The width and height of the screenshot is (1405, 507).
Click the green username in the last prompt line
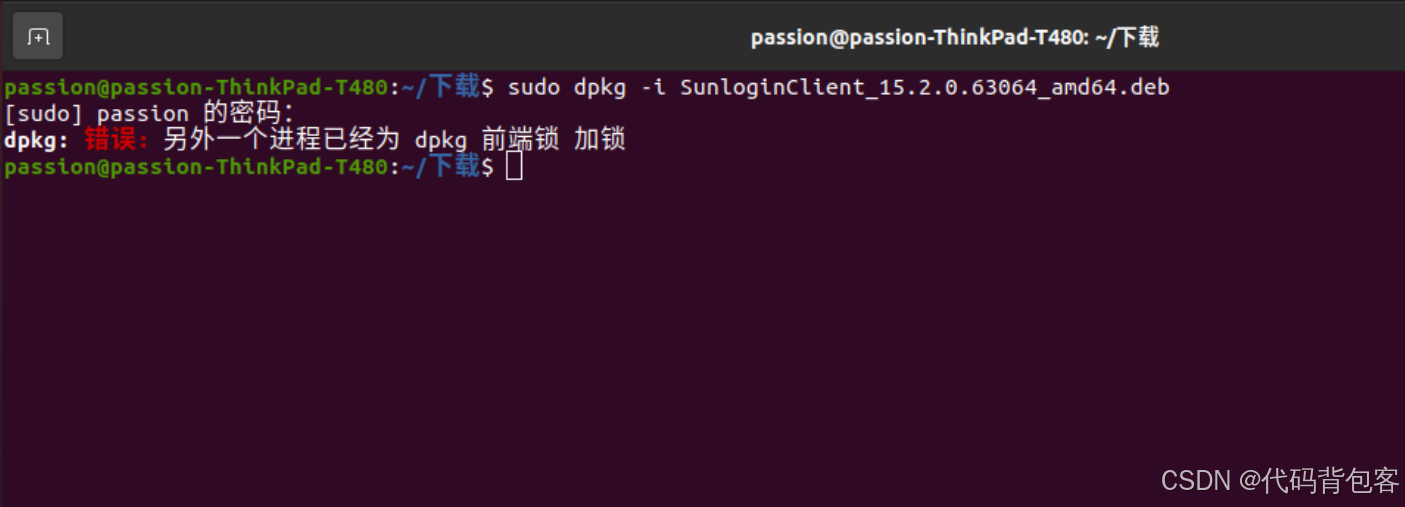click(x=195, y=167)
